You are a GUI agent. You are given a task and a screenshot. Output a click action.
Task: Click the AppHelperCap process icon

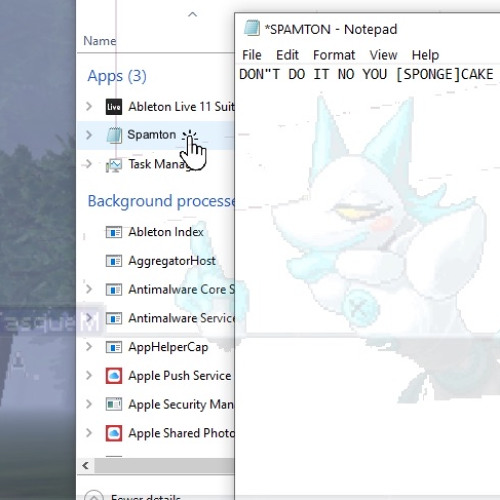114,347
